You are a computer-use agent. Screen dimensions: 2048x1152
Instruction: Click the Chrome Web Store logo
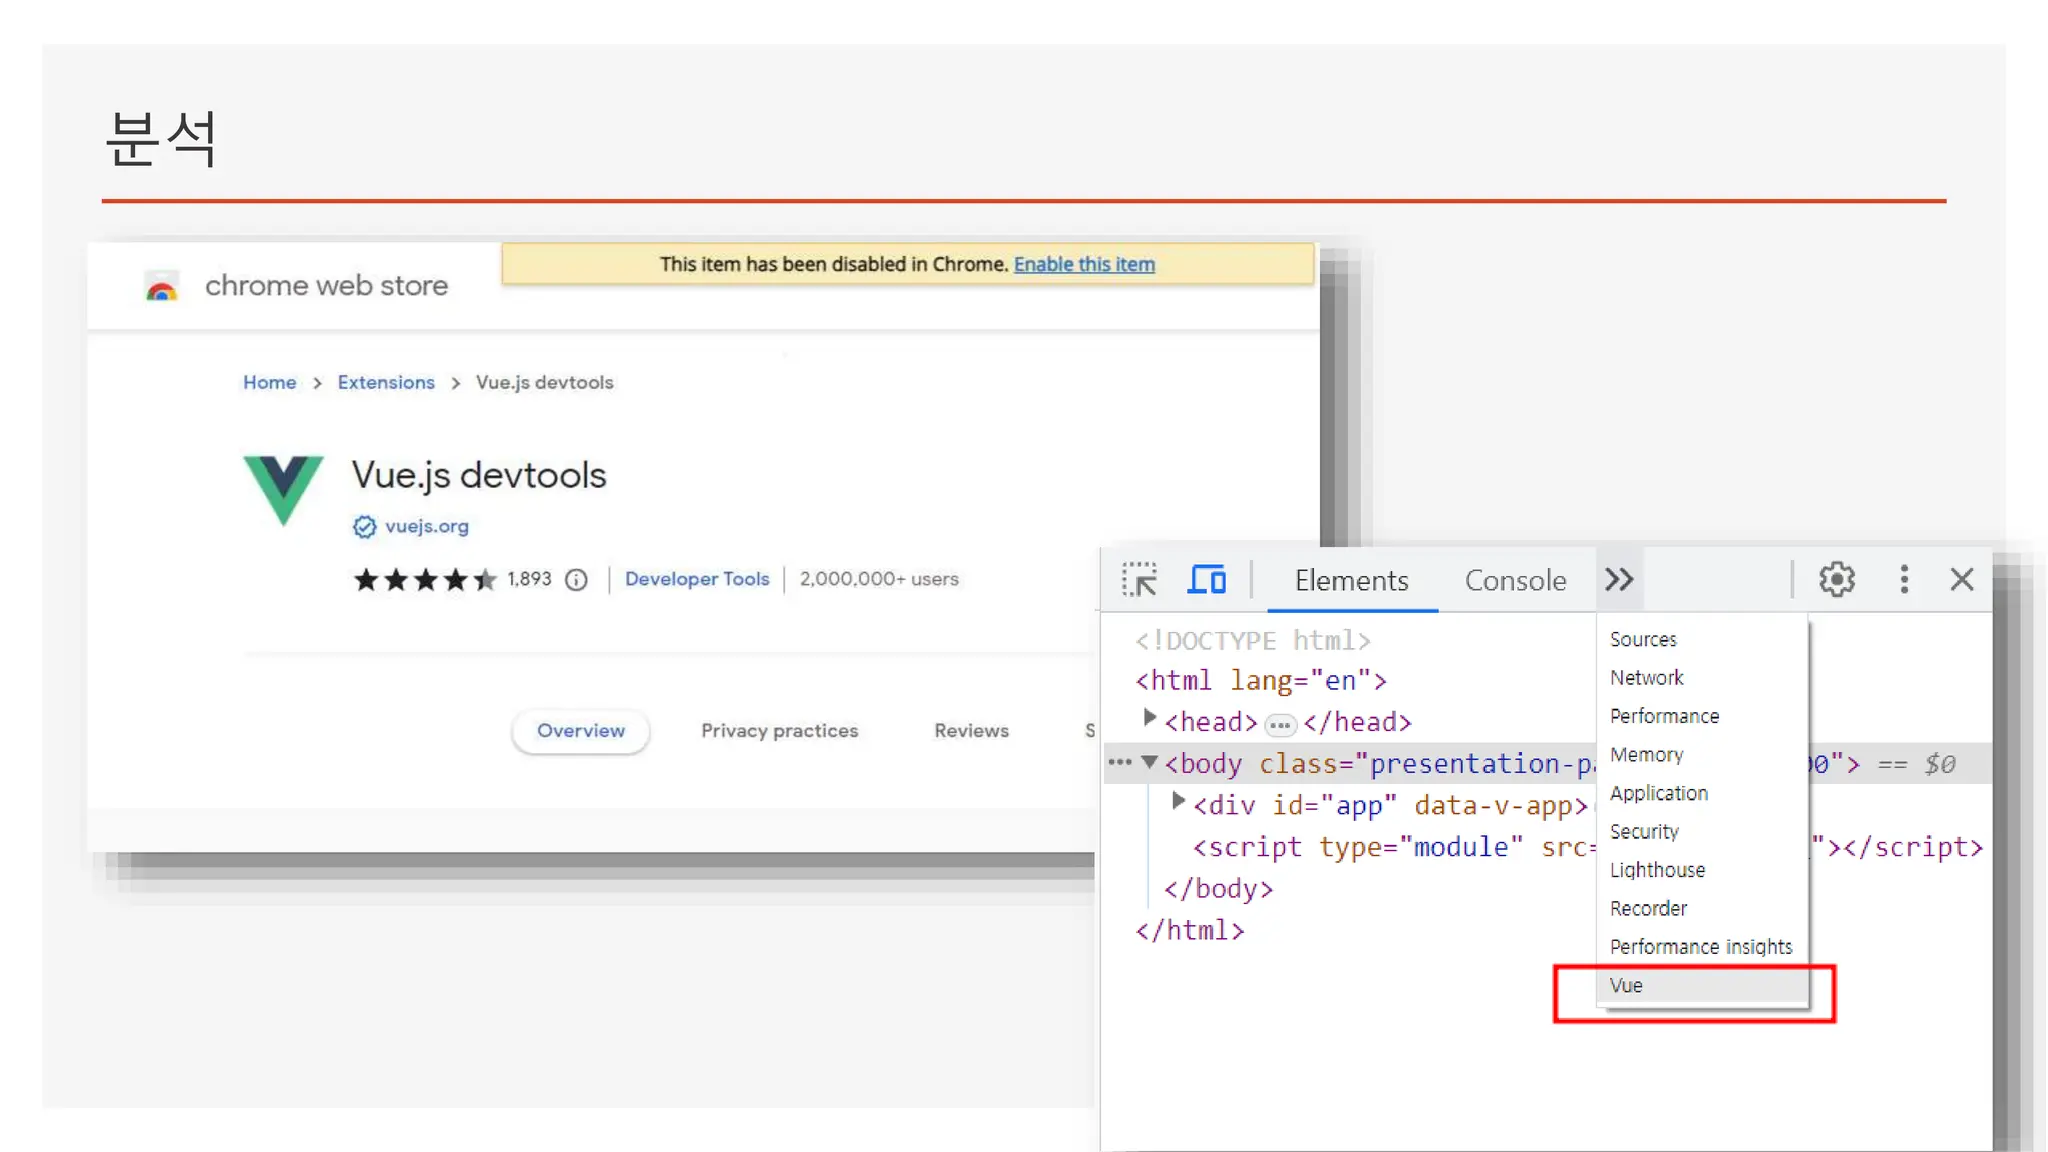coord(162,287)
